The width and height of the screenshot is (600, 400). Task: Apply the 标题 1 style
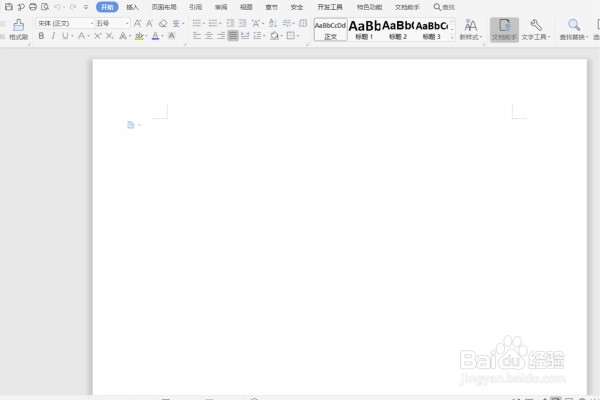tap(364, 29)
